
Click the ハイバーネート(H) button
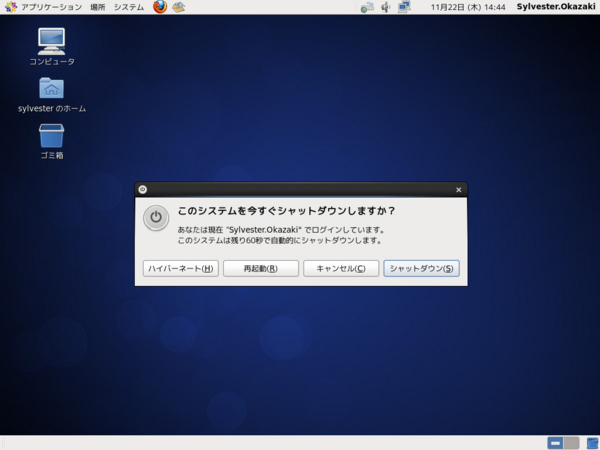tap(181, 268)
